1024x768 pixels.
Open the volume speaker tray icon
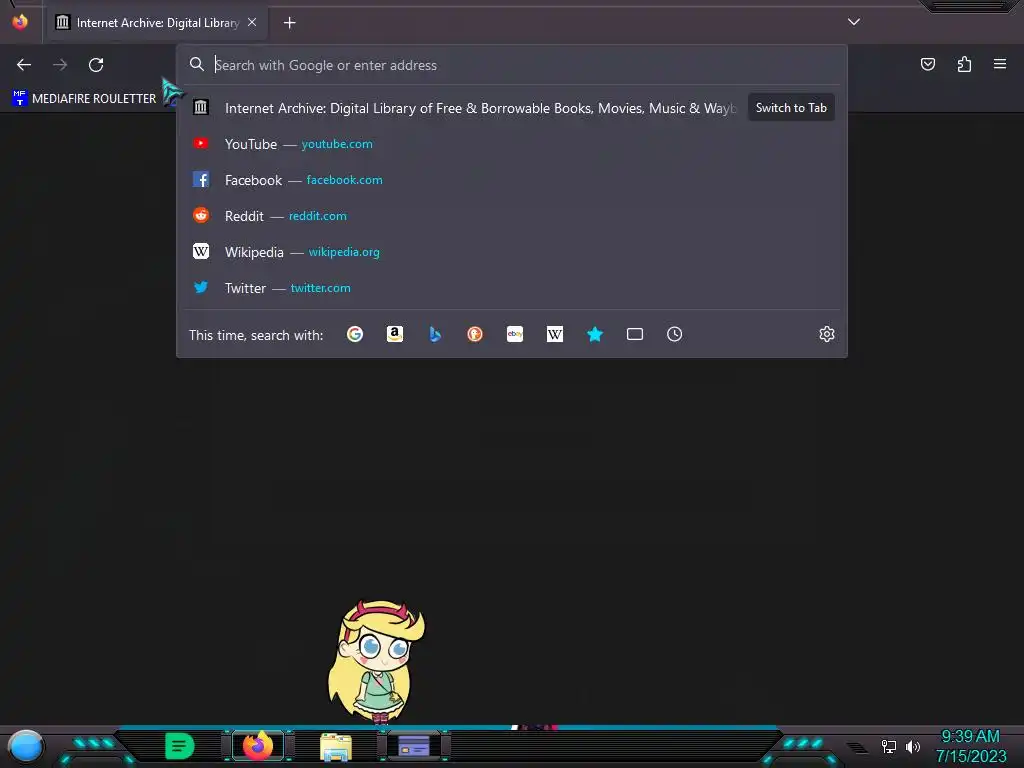click(x=912, y=746)
